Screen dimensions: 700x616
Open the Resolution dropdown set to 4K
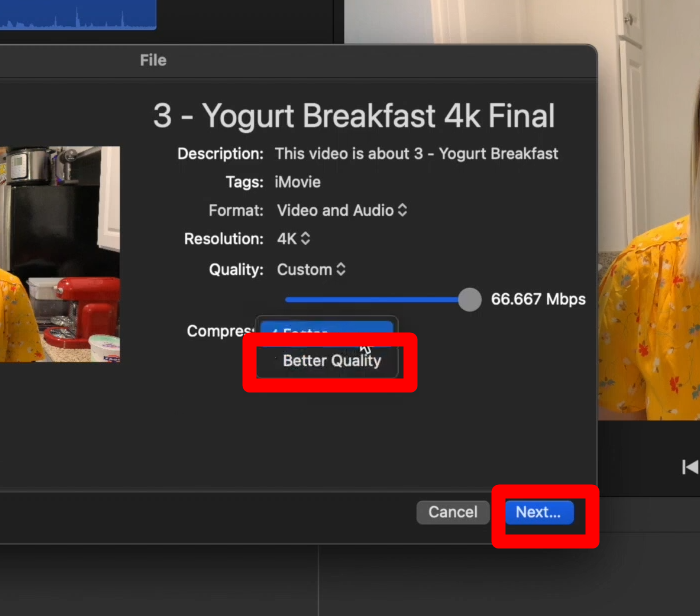point(293,239)
